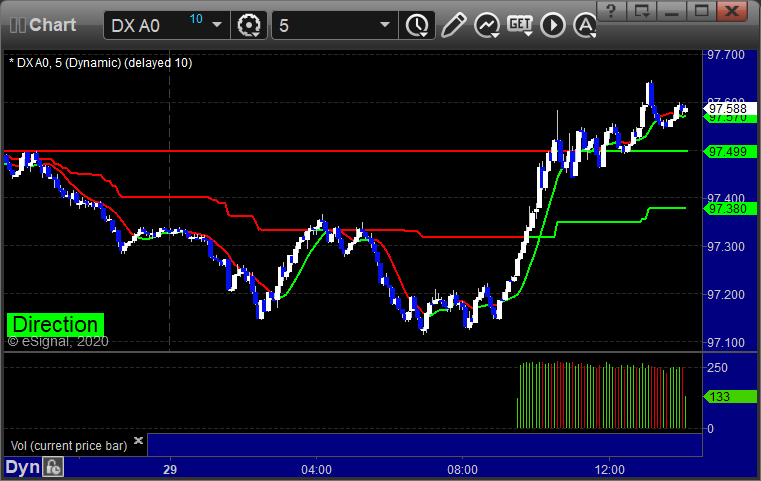Click the blue 10 delay indicator
The image size is (761, 481).
point(196,19)
